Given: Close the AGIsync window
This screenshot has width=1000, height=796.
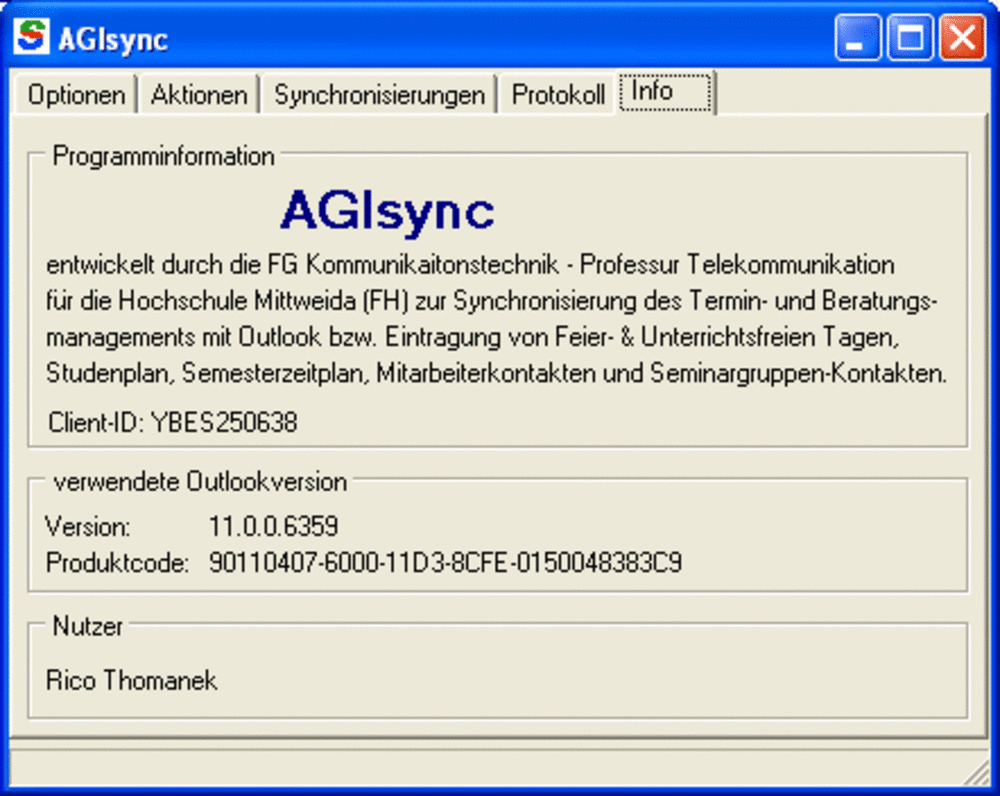Looking at the screenshot, I should pyautogui.click(x=962, y=38).
